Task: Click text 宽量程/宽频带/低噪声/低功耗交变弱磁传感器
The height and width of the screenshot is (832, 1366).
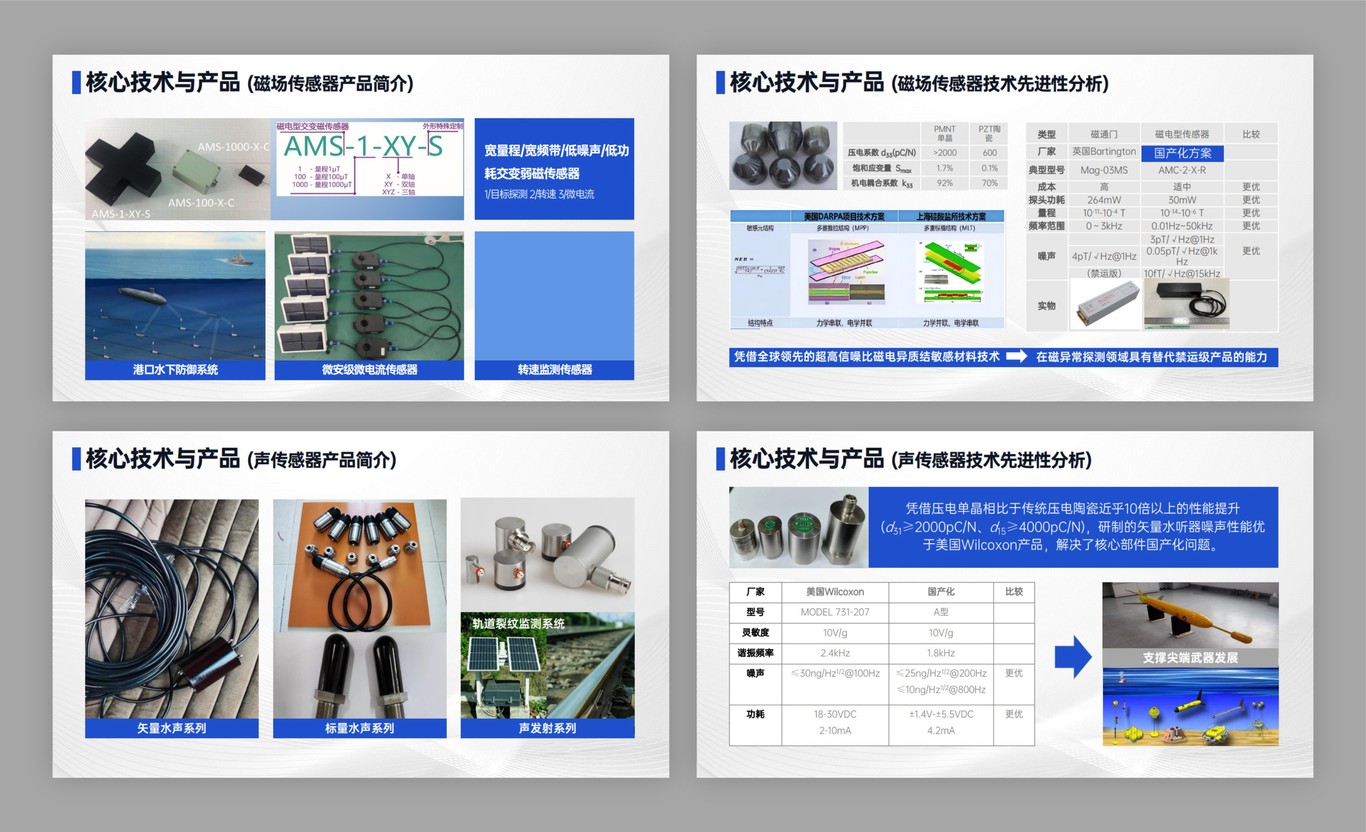Action: click(x=556, y=162)
